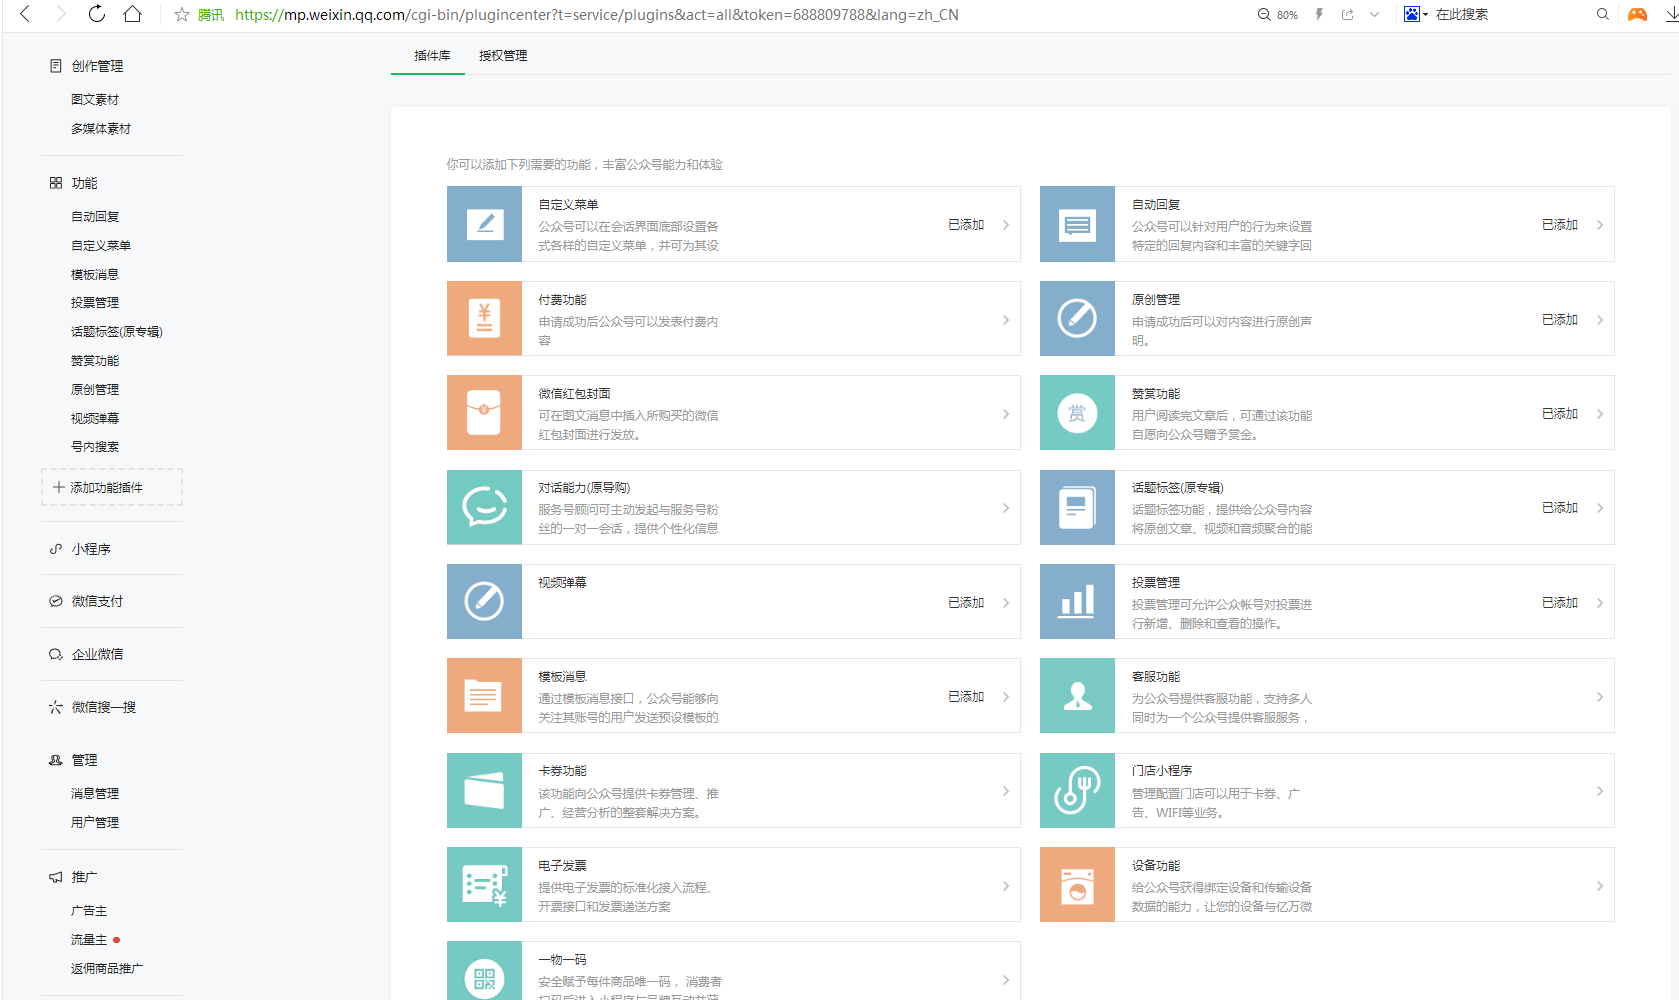Open 图文素材 in the sidebar
This screenshot has height=1000, width=1679.
[x=95, y=100]
